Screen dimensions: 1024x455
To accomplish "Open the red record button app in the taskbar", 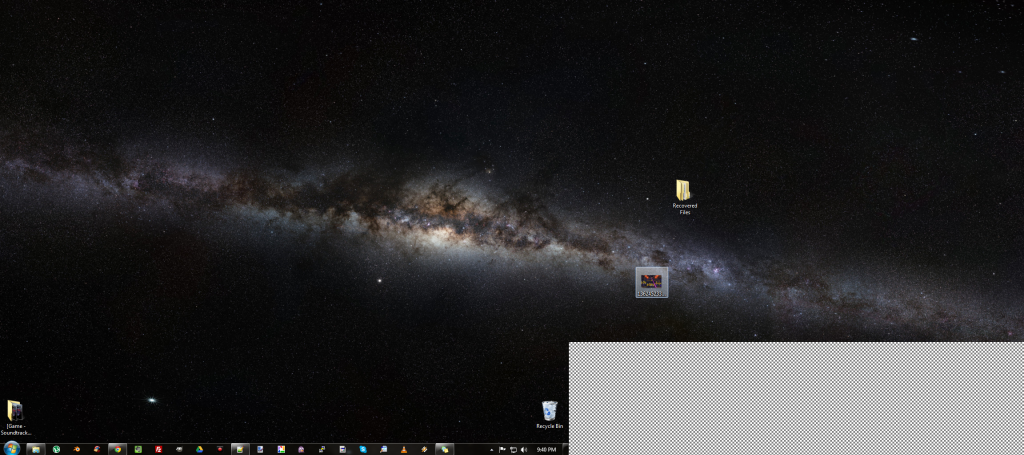I will coord(220,449).
